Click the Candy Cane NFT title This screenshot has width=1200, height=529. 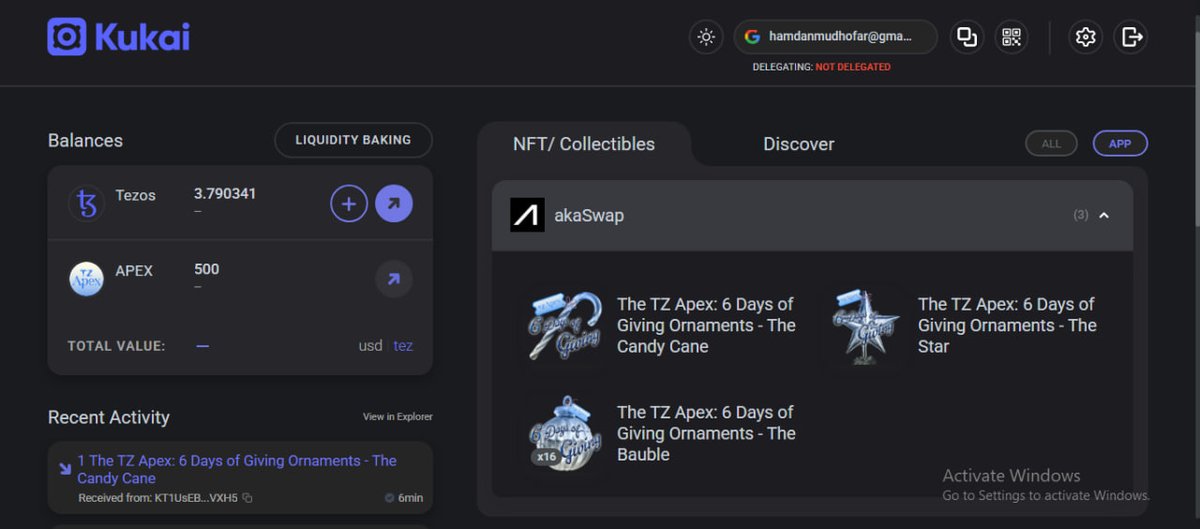pyautogui.click(x=706, y=325)
